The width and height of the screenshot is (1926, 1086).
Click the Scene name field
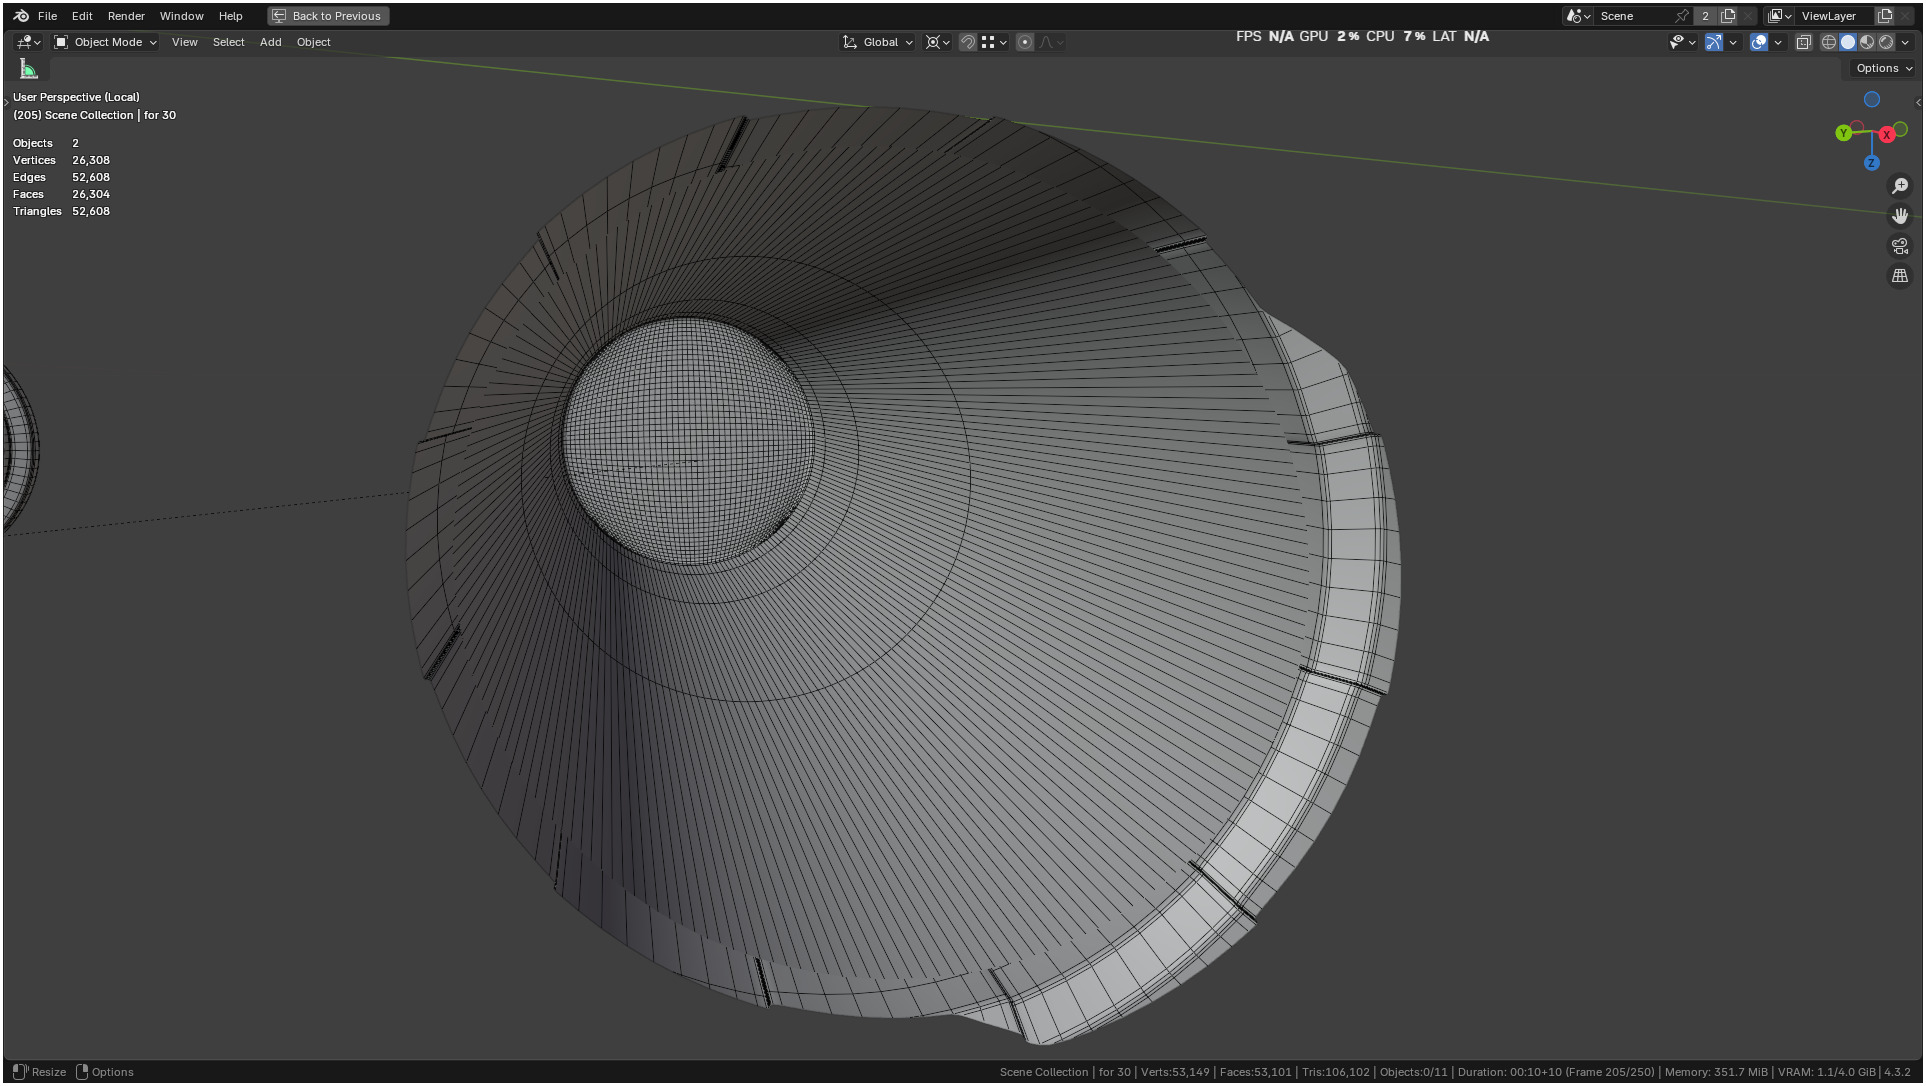click(x=1632, y=16)
